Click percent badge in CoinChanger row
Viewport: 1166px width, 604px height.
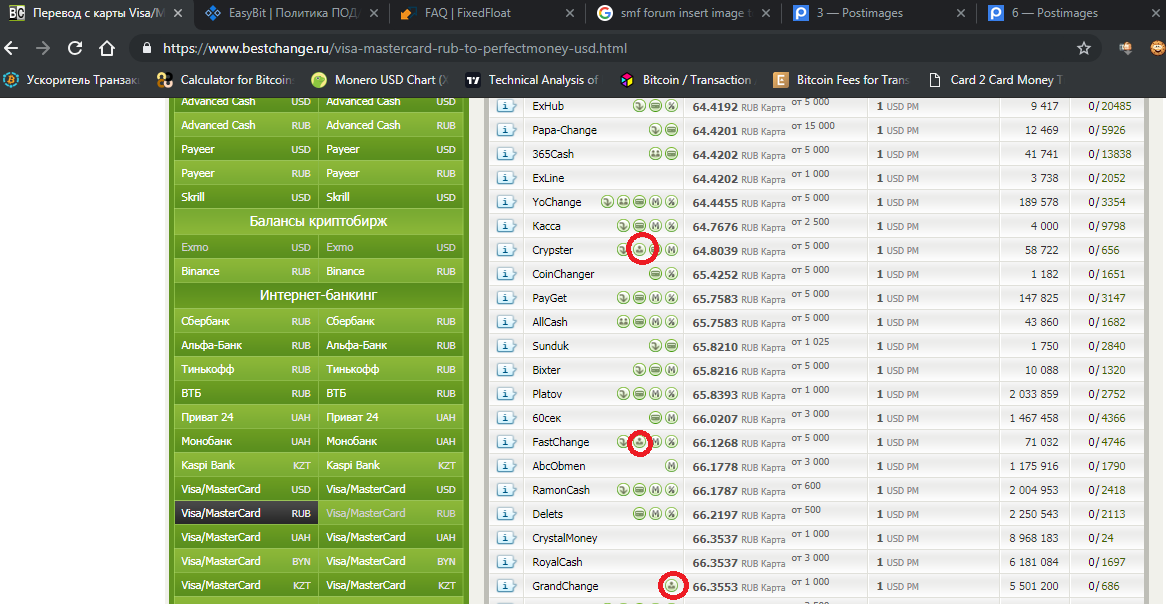coord(671,274)
